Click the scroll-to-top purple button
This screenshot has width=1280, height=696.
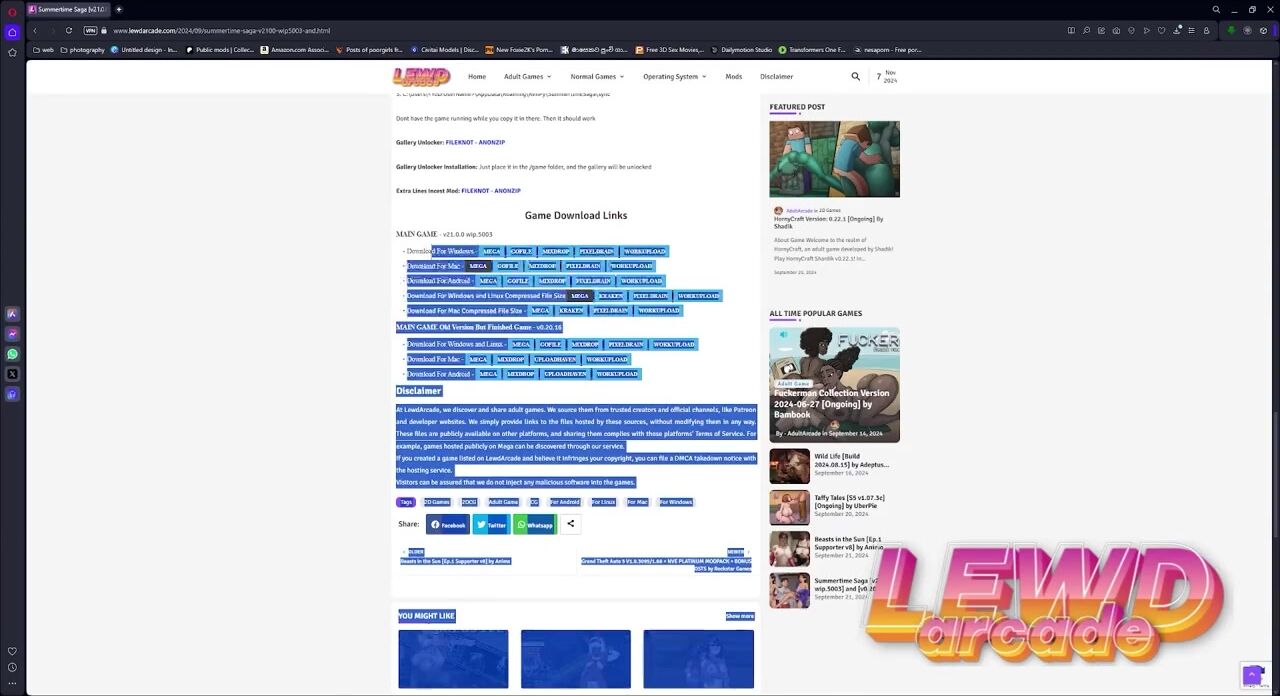tap(1251, 676)
